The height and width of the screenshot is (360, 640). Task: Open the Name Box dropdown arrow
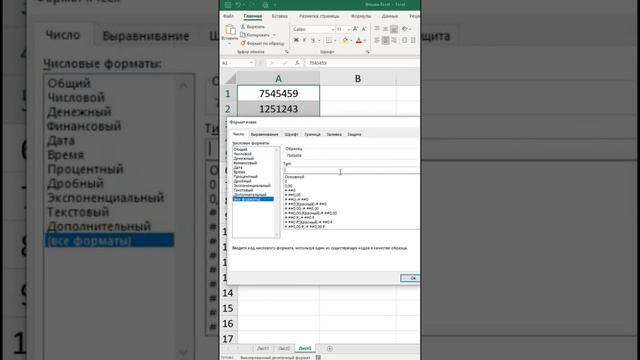tap(251, 62)
